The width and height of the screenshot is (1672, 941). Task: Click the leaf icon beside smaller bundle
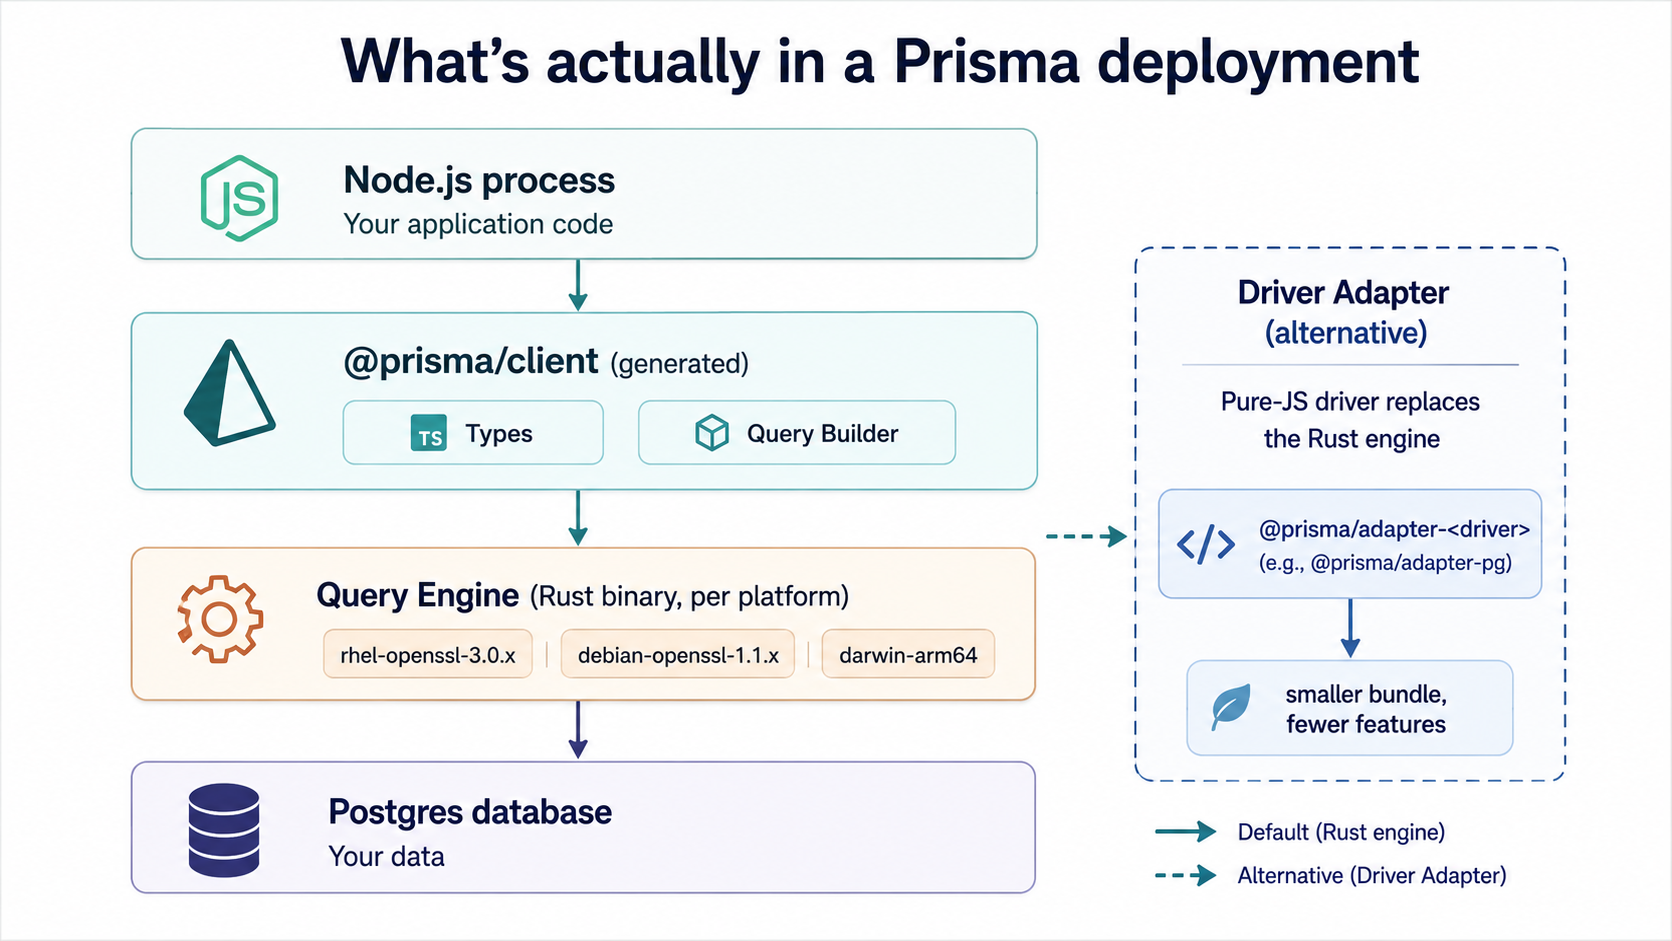[x=1231, y=707]
